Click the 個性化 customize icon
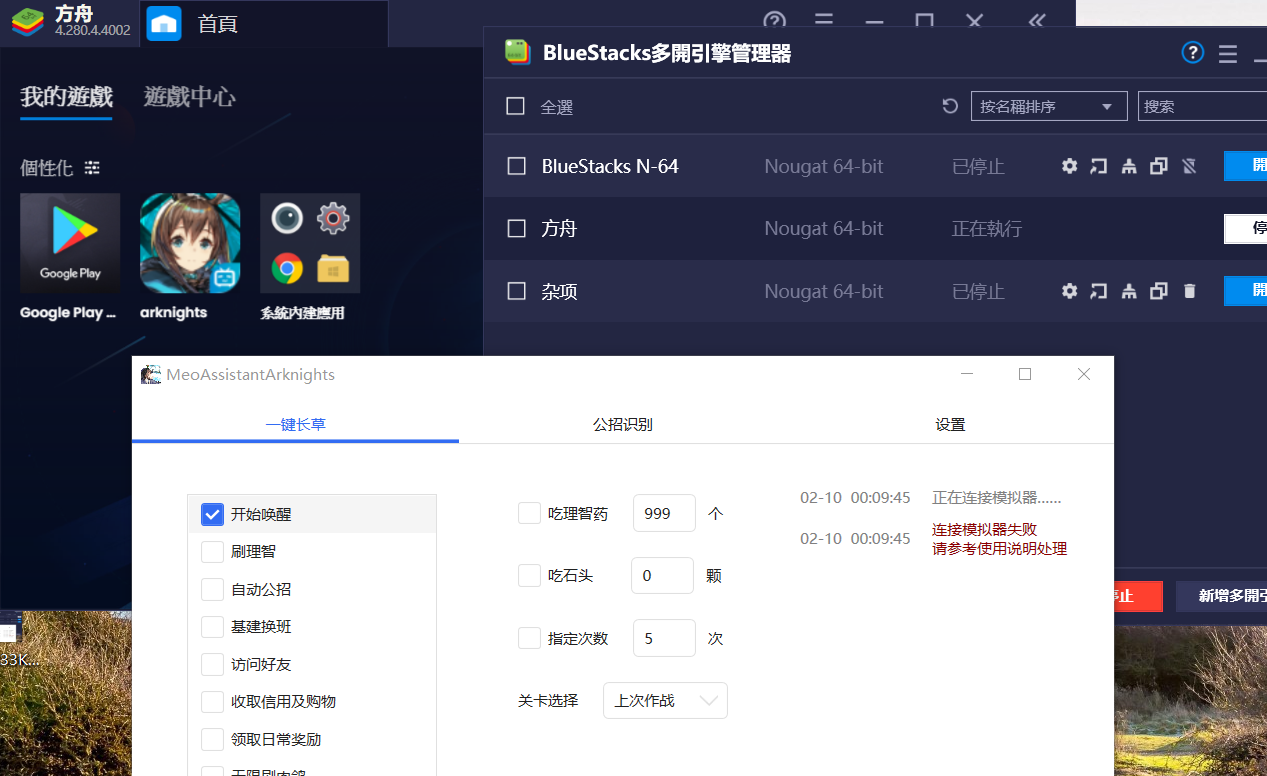This screenshot has width=1267, height=776. [91, 167]
